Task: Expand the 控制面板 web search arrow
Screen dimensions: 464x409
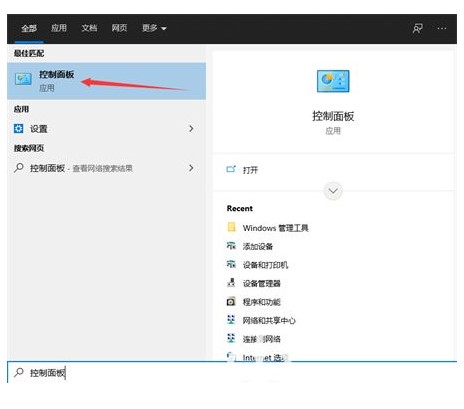Action: click(191, 168)
